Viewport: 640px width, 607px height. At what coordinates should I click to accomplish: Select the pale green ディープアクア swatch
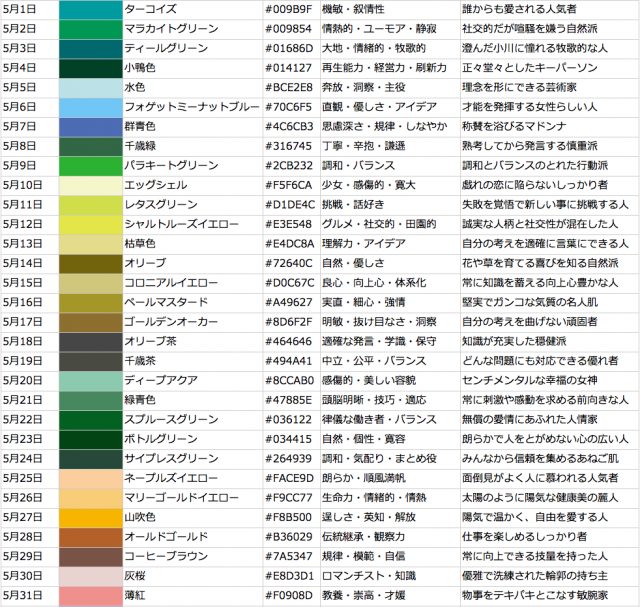90,381
